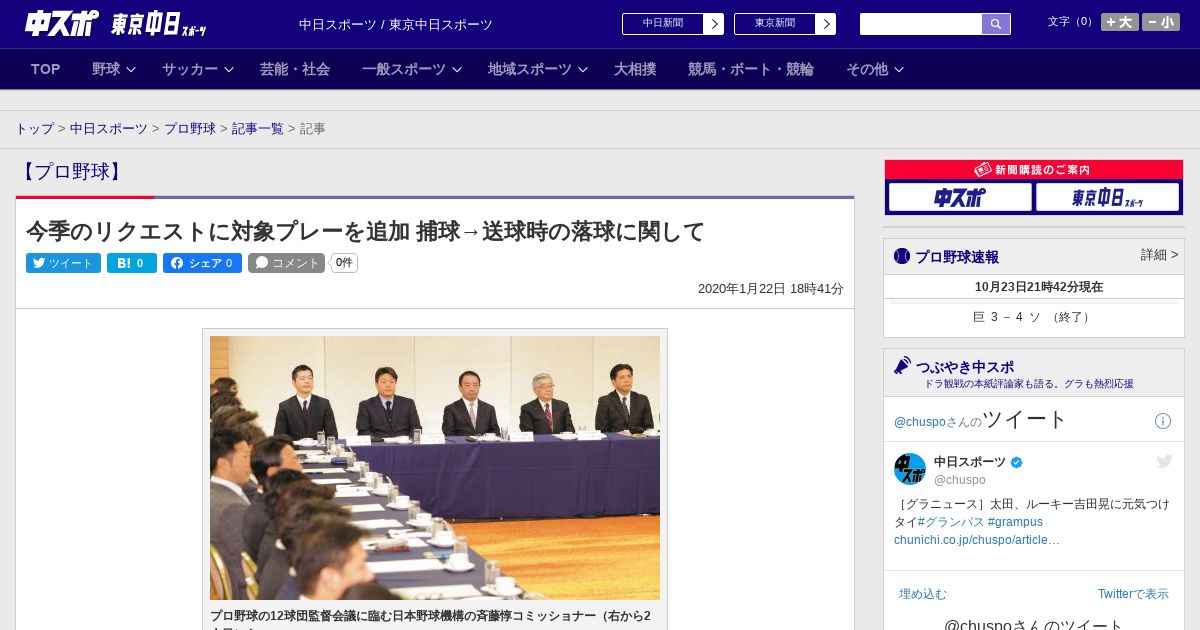The height and width of the screenshot is (630, 1200).
Task: Click the 中日スポーツ Twitter profile avatar
Action: (x=910, y=469)
